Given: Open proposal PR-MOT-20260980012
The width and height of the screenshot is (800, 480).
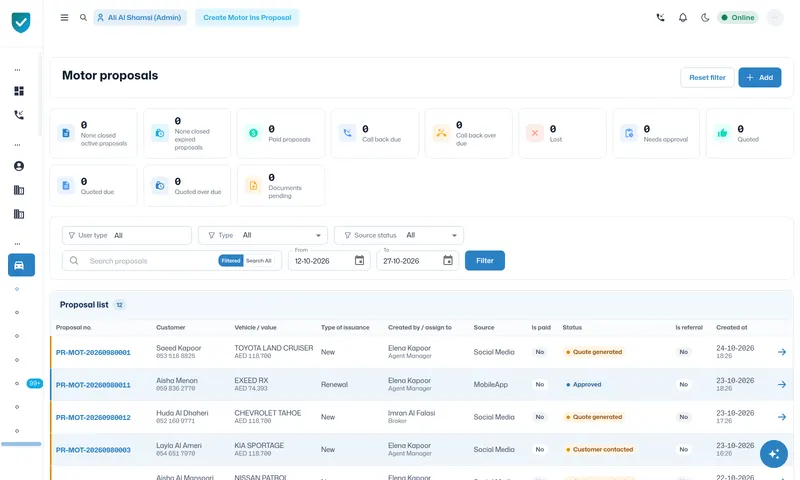Looking at the screenshot, I should pyautogui.click(x=93, y=417).
